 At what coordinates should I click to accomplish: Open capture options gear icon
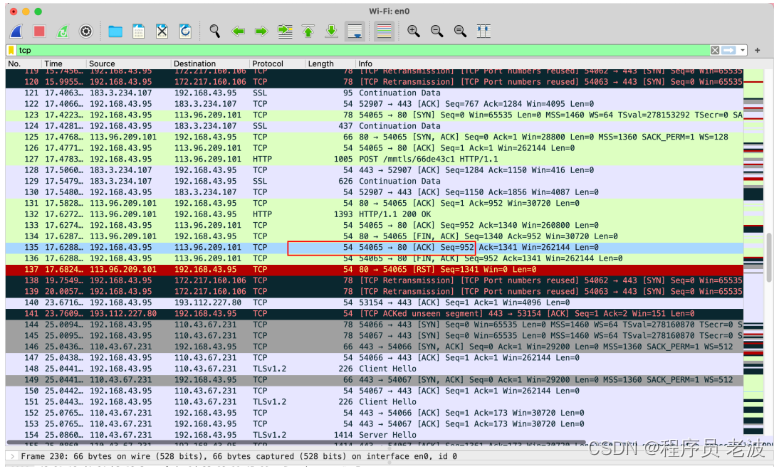pyautogui.click(x=86, y=31)
